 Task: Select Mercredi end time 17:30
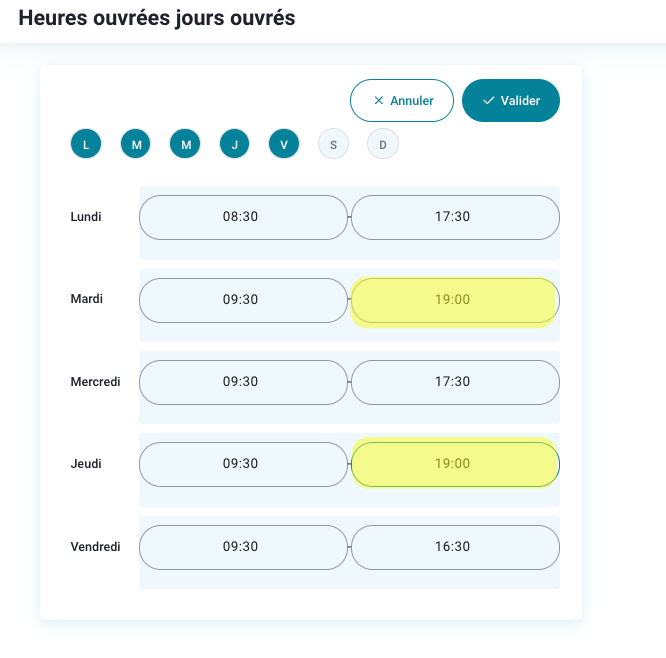click(454, 382)
